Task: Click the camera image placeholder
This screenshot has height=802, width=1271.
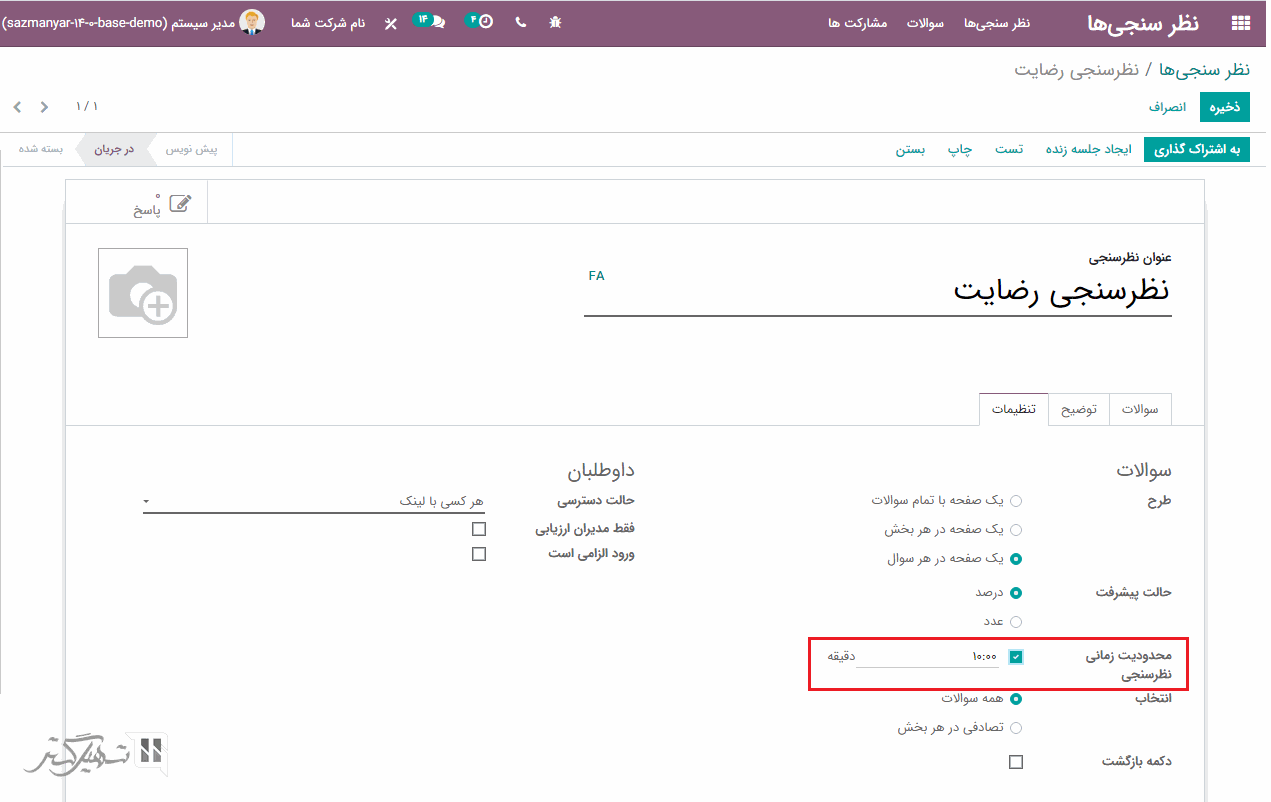Action: 143,293
